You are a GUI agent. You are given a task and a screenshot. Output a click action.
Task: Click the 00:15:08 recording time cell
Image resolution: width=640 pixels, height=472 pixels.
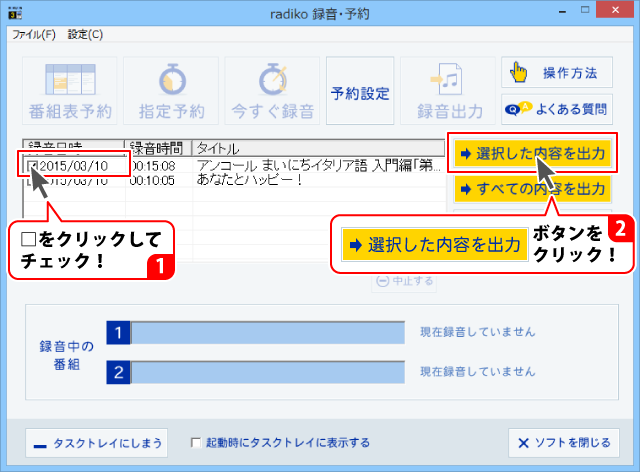153,166
